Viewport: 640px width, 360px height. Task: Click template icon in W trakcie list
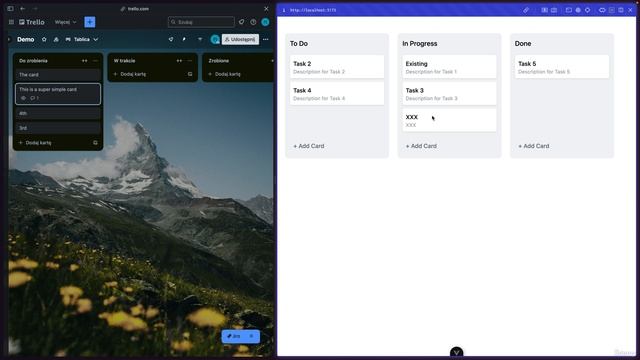click(x=190, y=74)
